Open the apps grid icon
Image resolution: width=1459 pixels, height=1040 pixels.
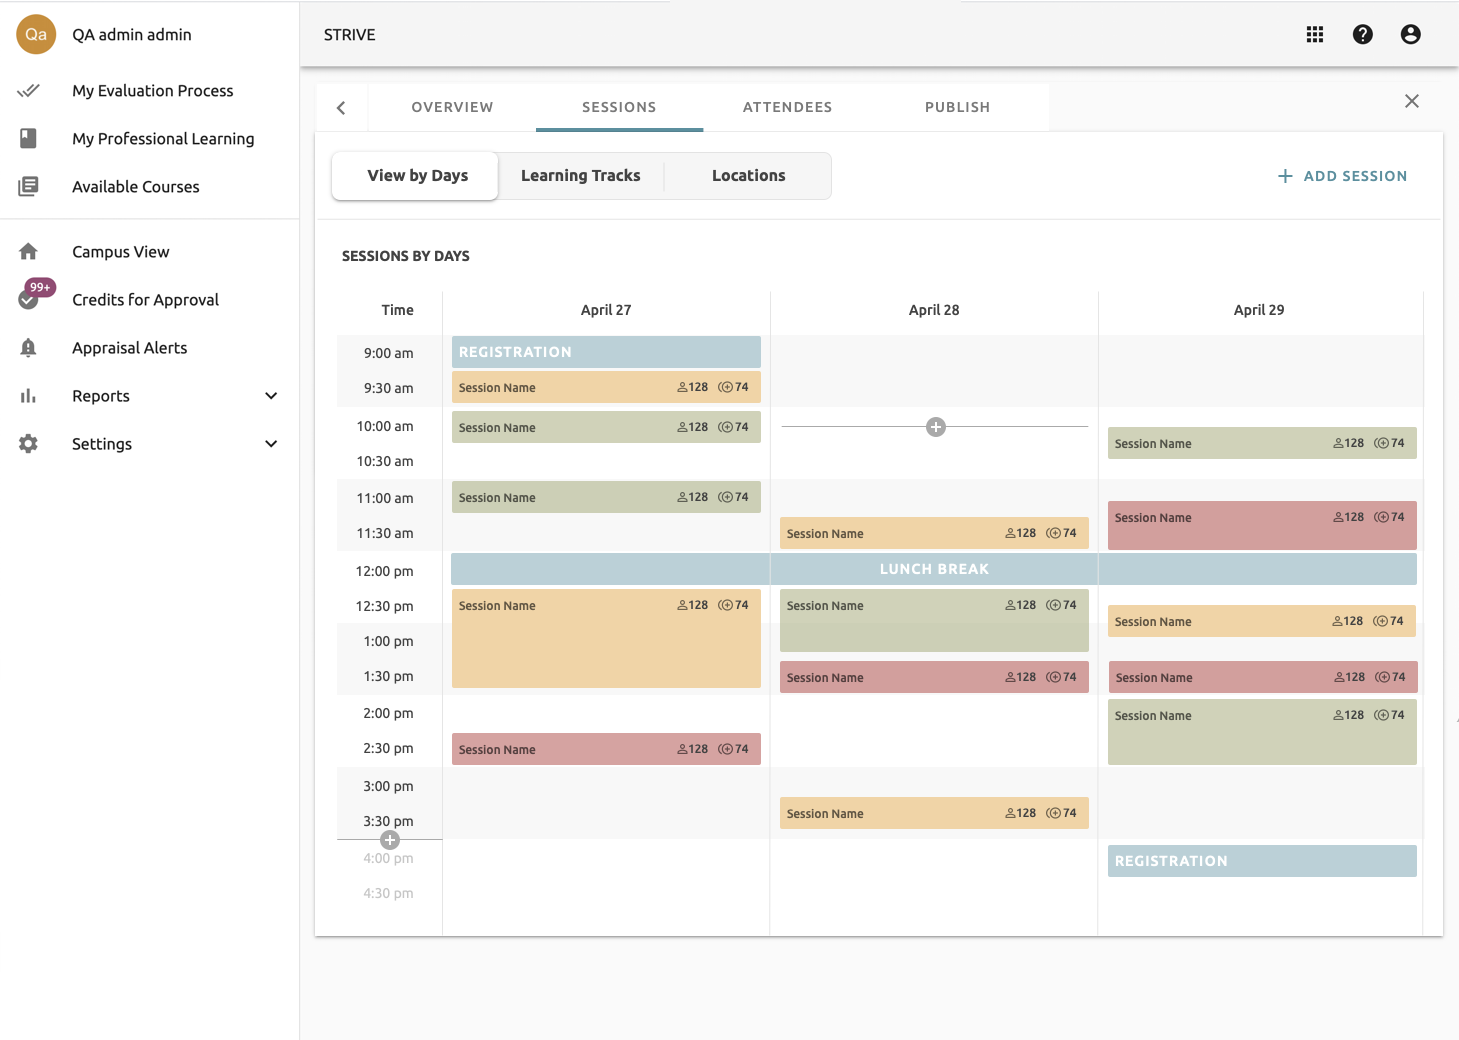(1314, 35)
